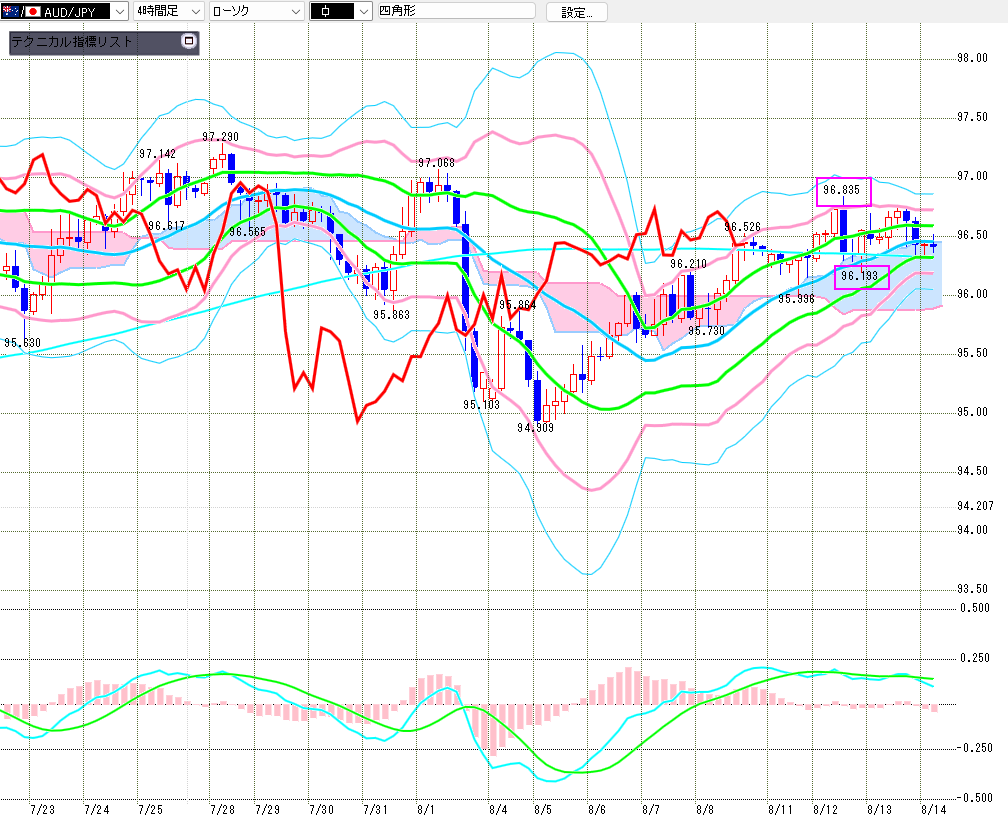Click the 97.50 price axis label
Viewport: 1008px width, 819px height.
point(972,117)
